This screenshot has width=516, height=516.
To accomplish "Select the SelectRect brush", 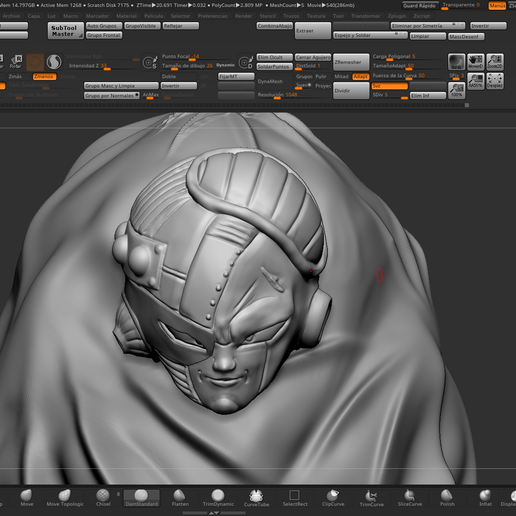I will tap(295, 498).
